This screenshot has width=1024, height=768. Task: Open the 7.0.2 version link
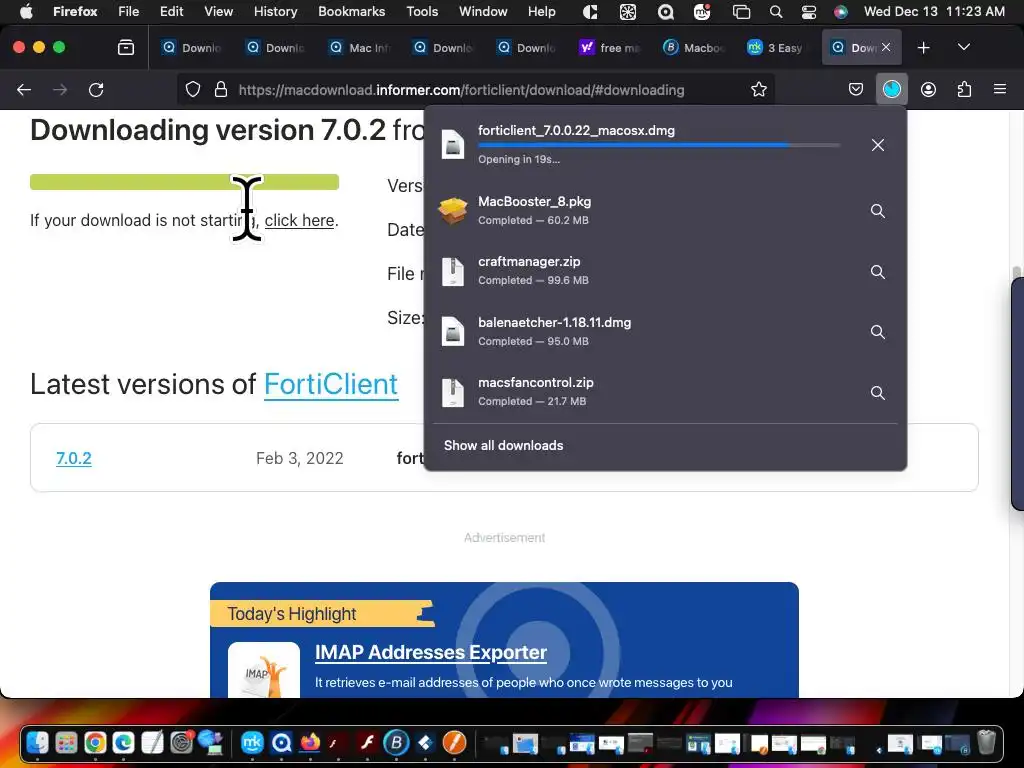tap(74, 458)
